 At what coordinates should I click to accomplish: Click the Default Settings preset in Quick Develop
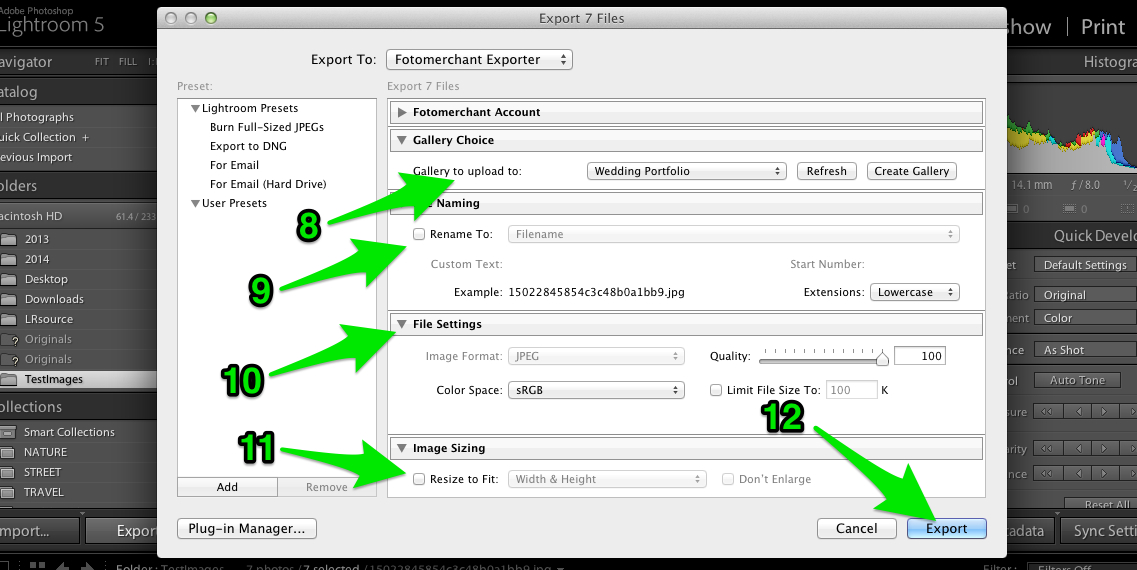point(1085,265)
